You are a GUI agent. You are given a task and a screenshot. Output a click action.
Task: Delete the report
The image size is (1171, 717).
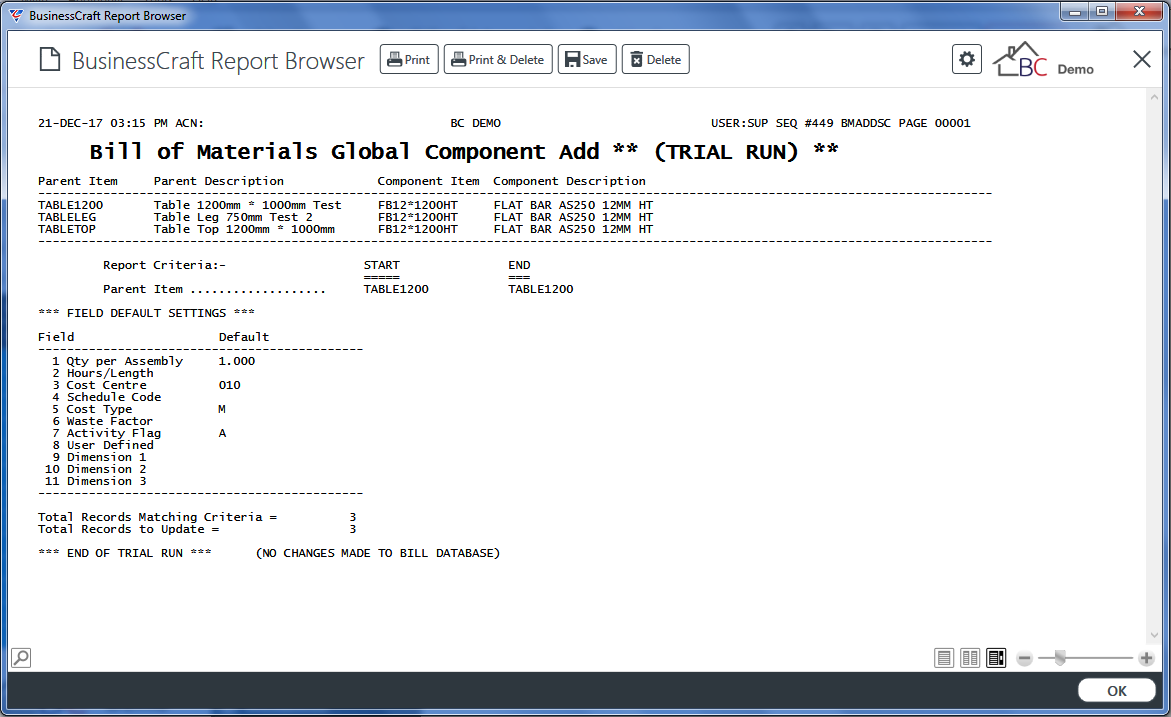pyautogui.click(x=656, y=60)
